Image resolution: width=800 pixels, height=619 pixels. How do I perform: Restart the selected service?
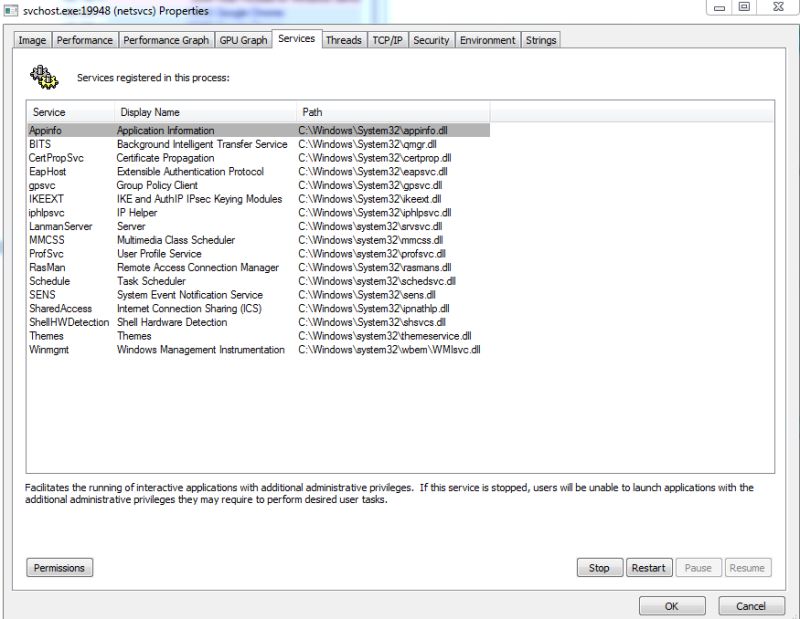(x=649, y=567)
